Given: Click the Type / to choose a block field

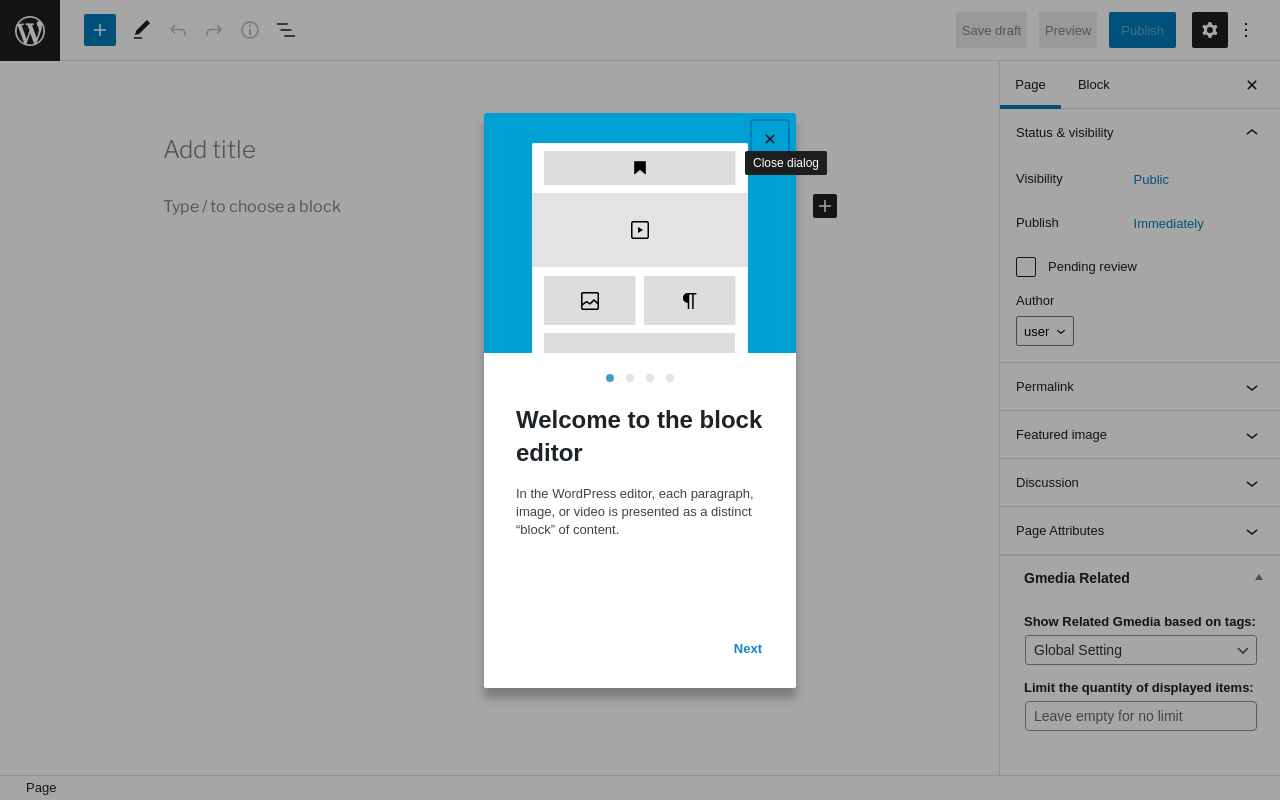Looking at the screenshot, I should [x=252, y=207].
